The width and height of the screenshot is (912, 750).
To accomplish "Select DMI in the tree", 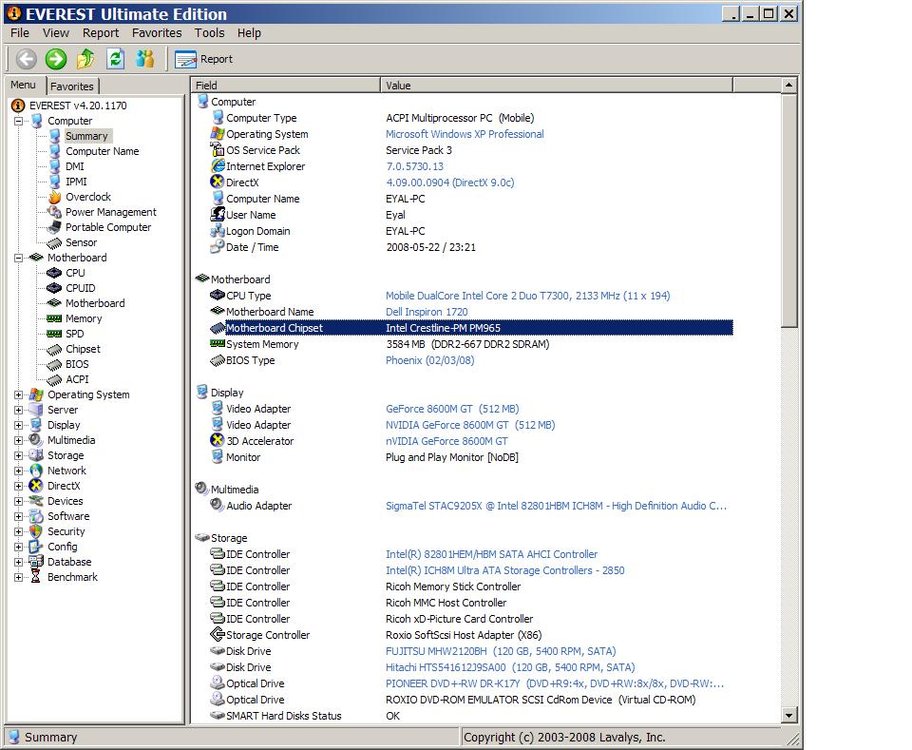I will click(74, 166).
